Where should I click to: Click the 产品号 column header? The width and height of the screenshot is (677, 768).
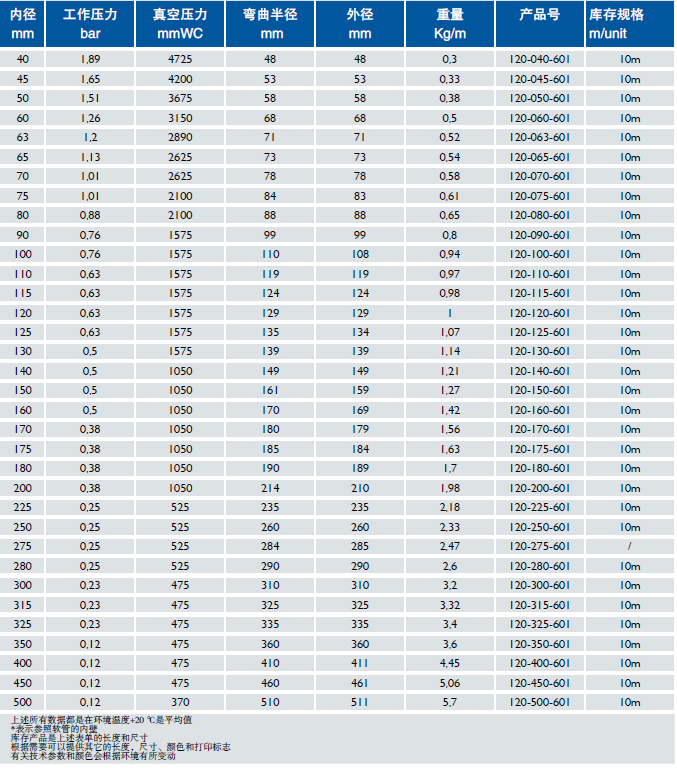coord(539,17)
